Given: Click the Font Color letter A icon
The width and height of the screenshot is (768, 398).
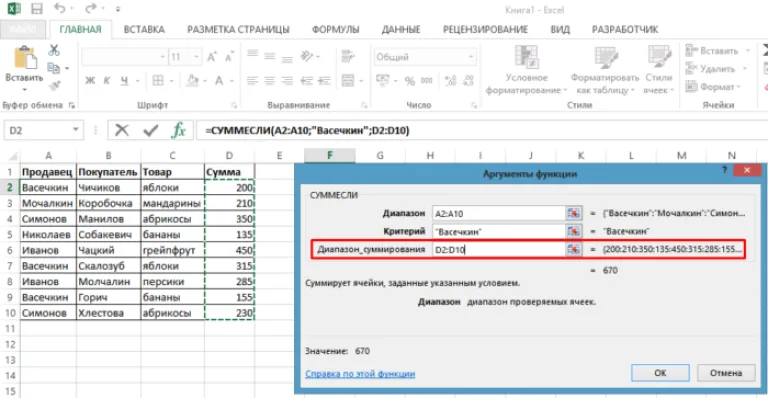Looking at the screenshot, I should pyautogui.click(x=219, y=80).
